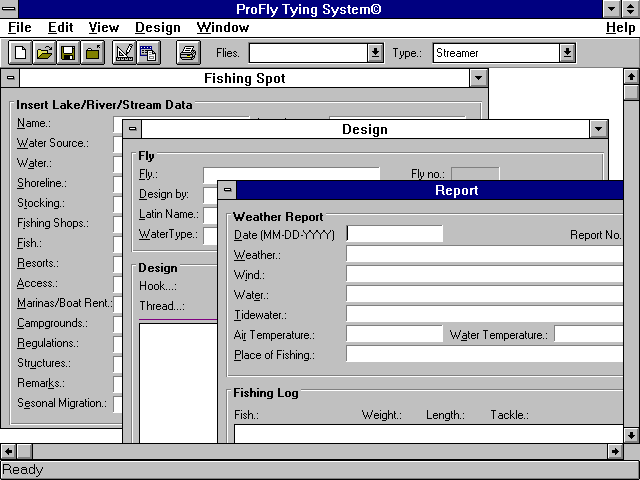Expand the Type dropdown showing Streamer
Screen dimensions: 640x480
point(567,53)
